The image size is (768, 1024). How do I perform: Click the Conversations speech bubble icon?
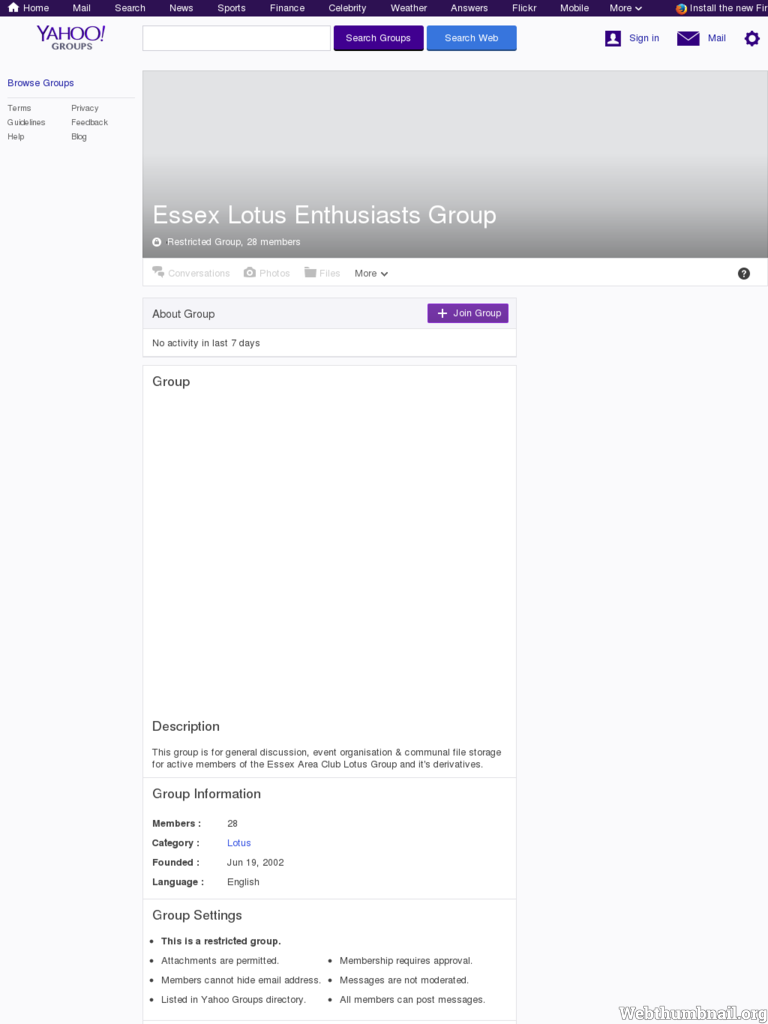[x=158, y=272]
